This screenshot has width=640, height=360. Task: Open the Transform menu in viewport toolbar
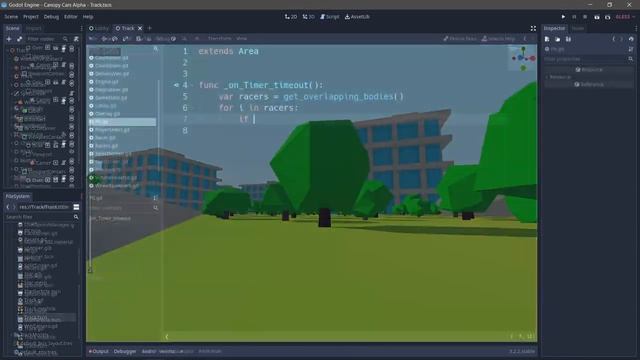[x=220, y=38]
